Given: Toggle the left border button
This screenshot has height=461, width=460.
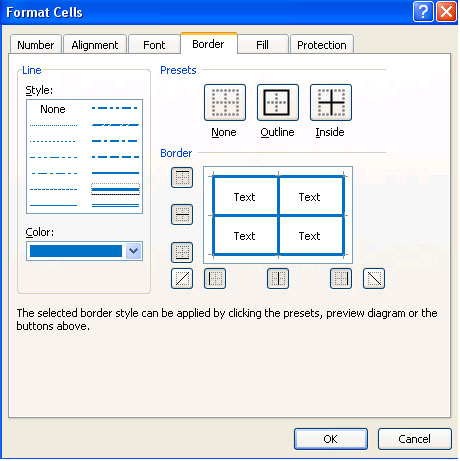Looking at the screenshot, I should coord(215,278).
